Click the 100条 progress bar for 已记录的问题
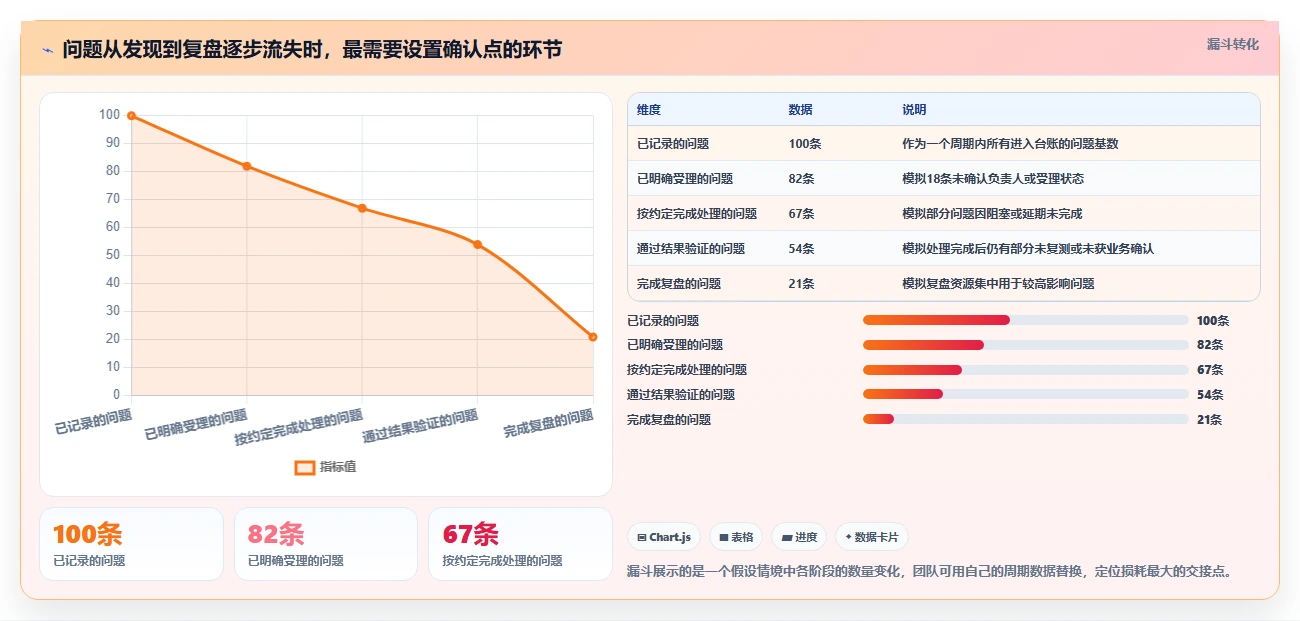 coord(1025,320)
